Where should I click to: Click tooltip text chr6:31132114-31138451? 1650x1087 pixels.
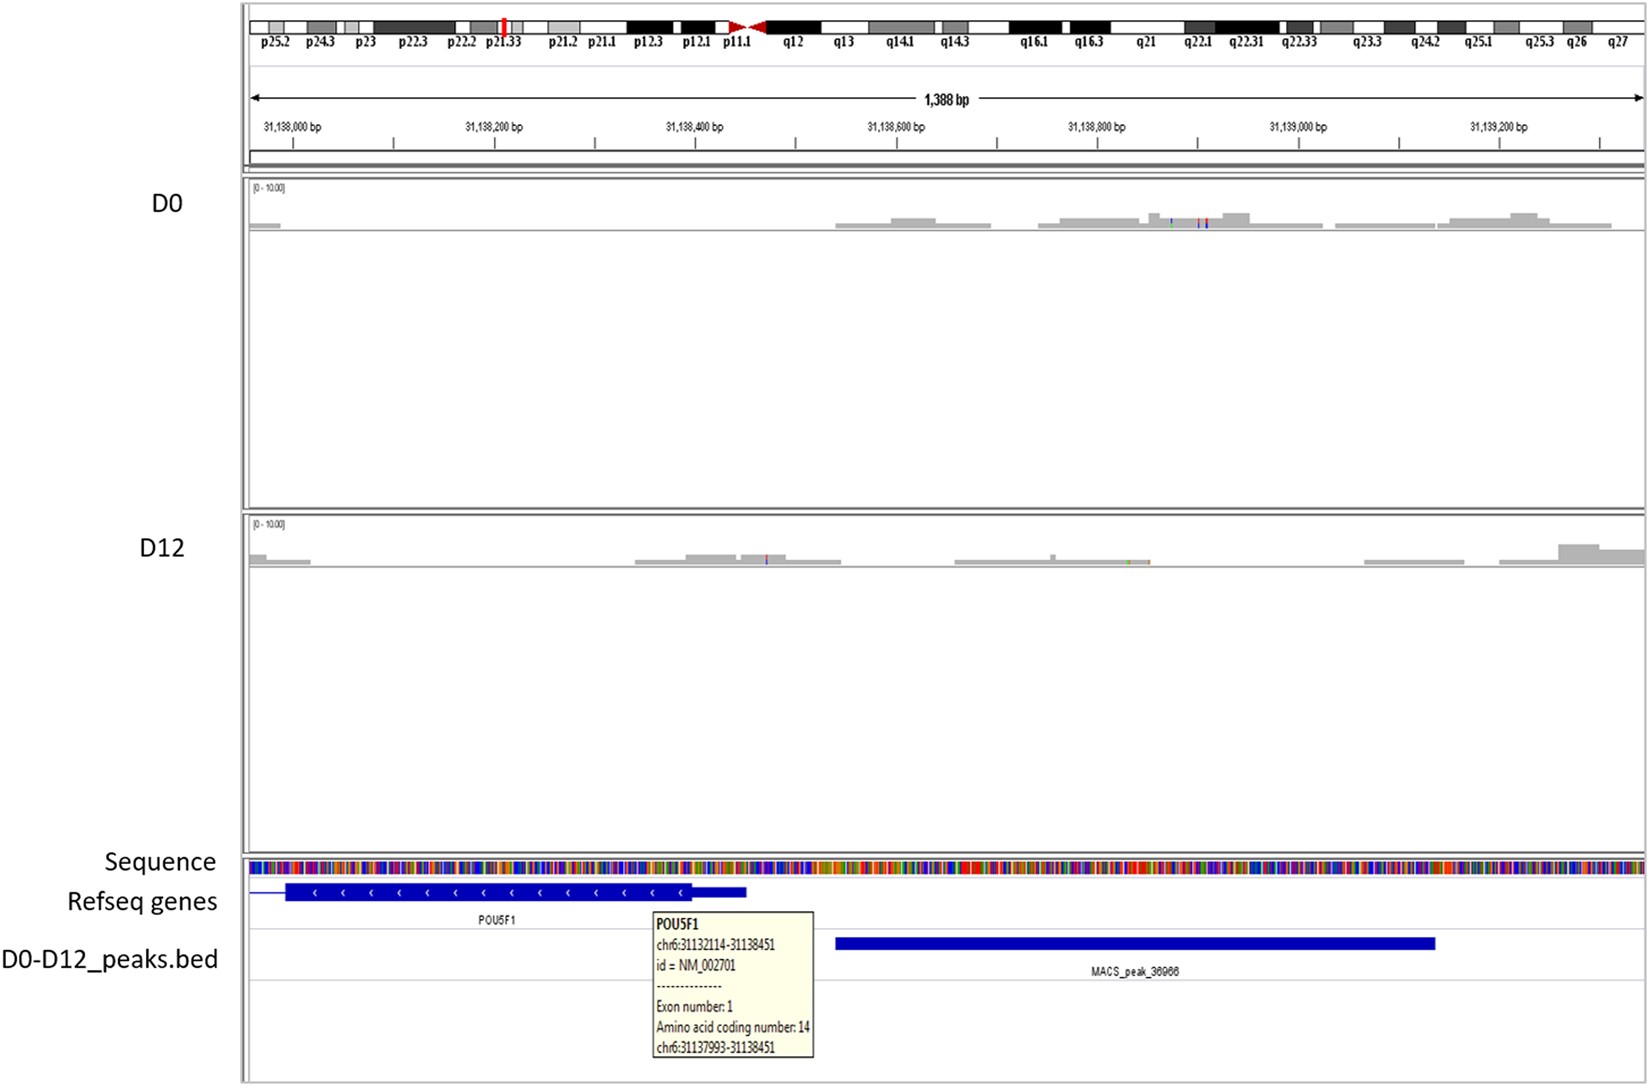point(715,945)
